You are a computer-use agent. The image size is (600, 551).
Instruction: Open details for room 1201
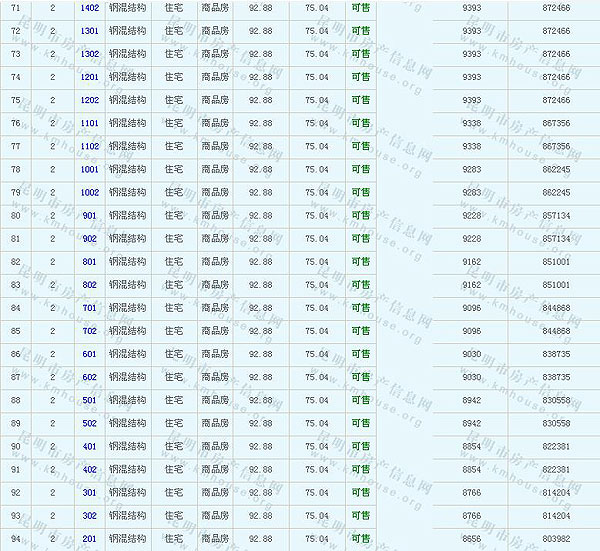pos(89,77)
